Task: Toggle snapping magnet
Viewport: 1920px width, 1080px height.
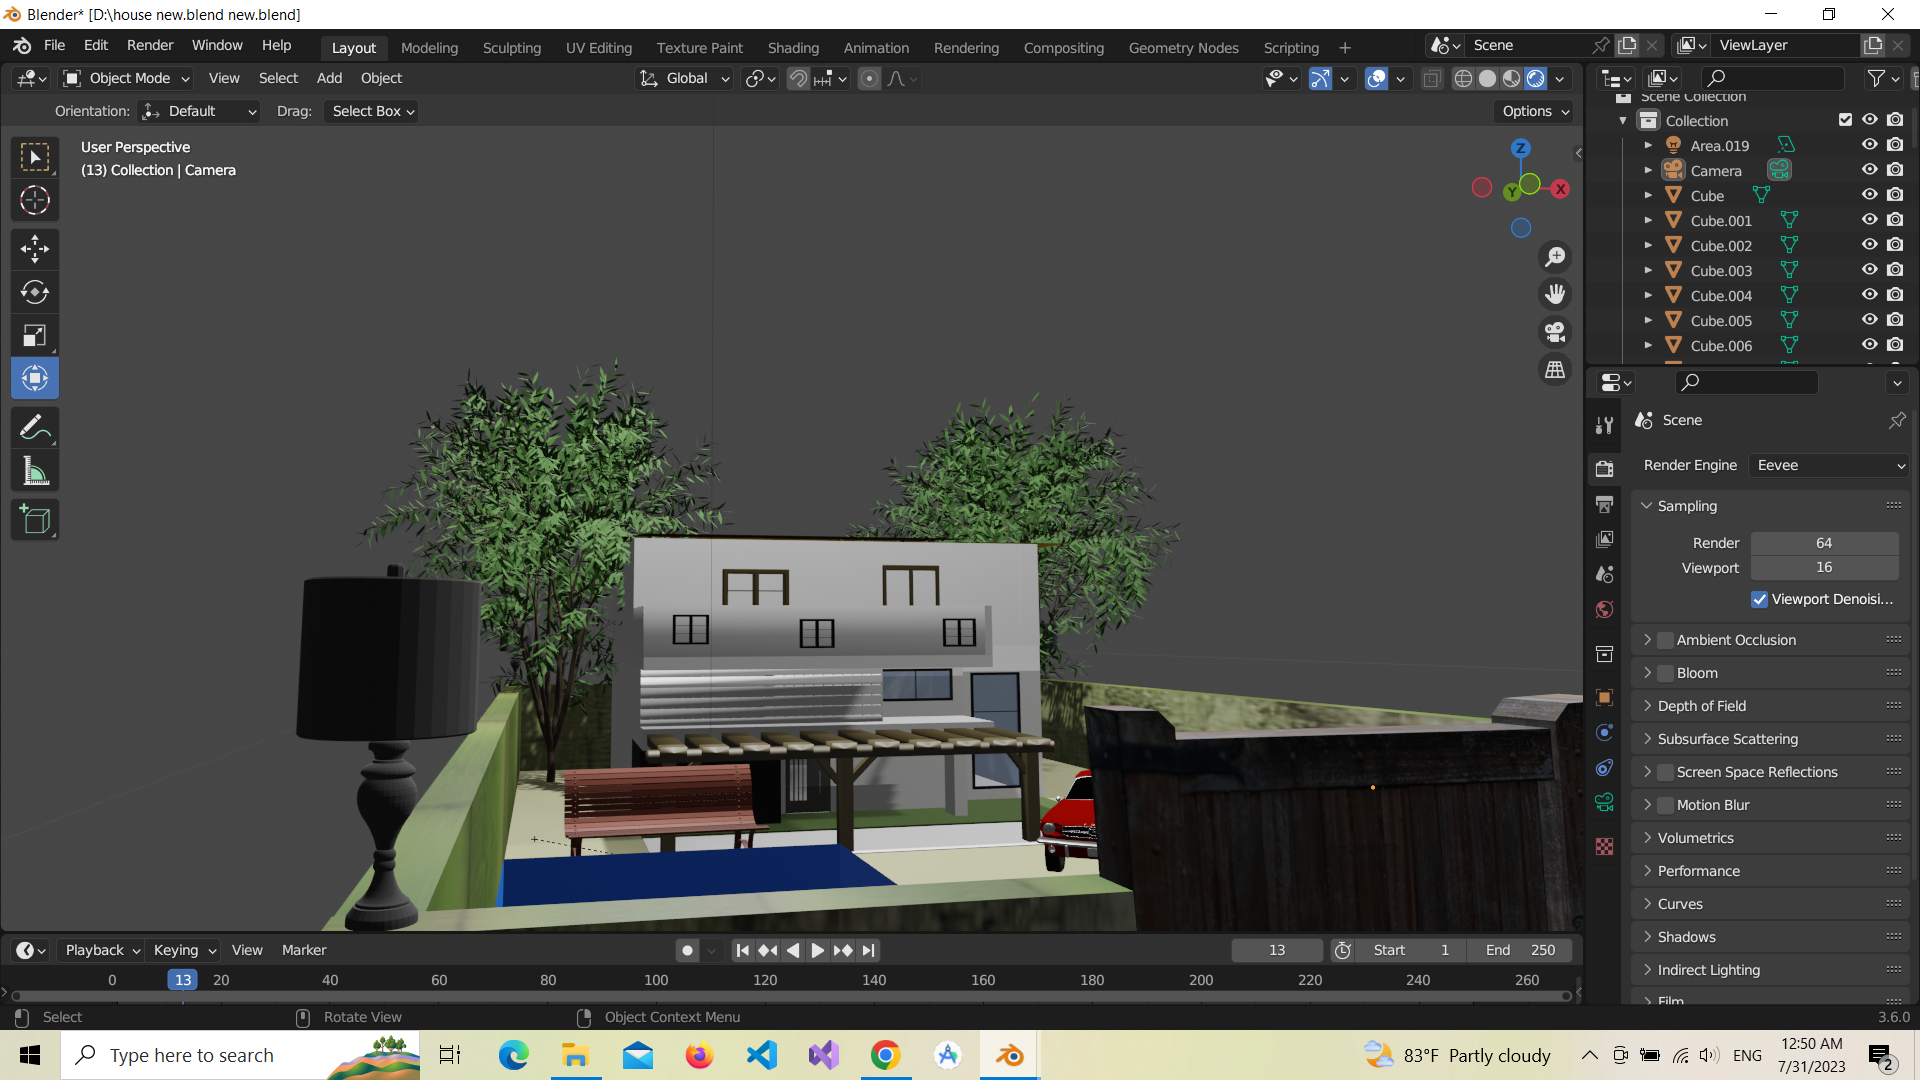Action: 798,79
